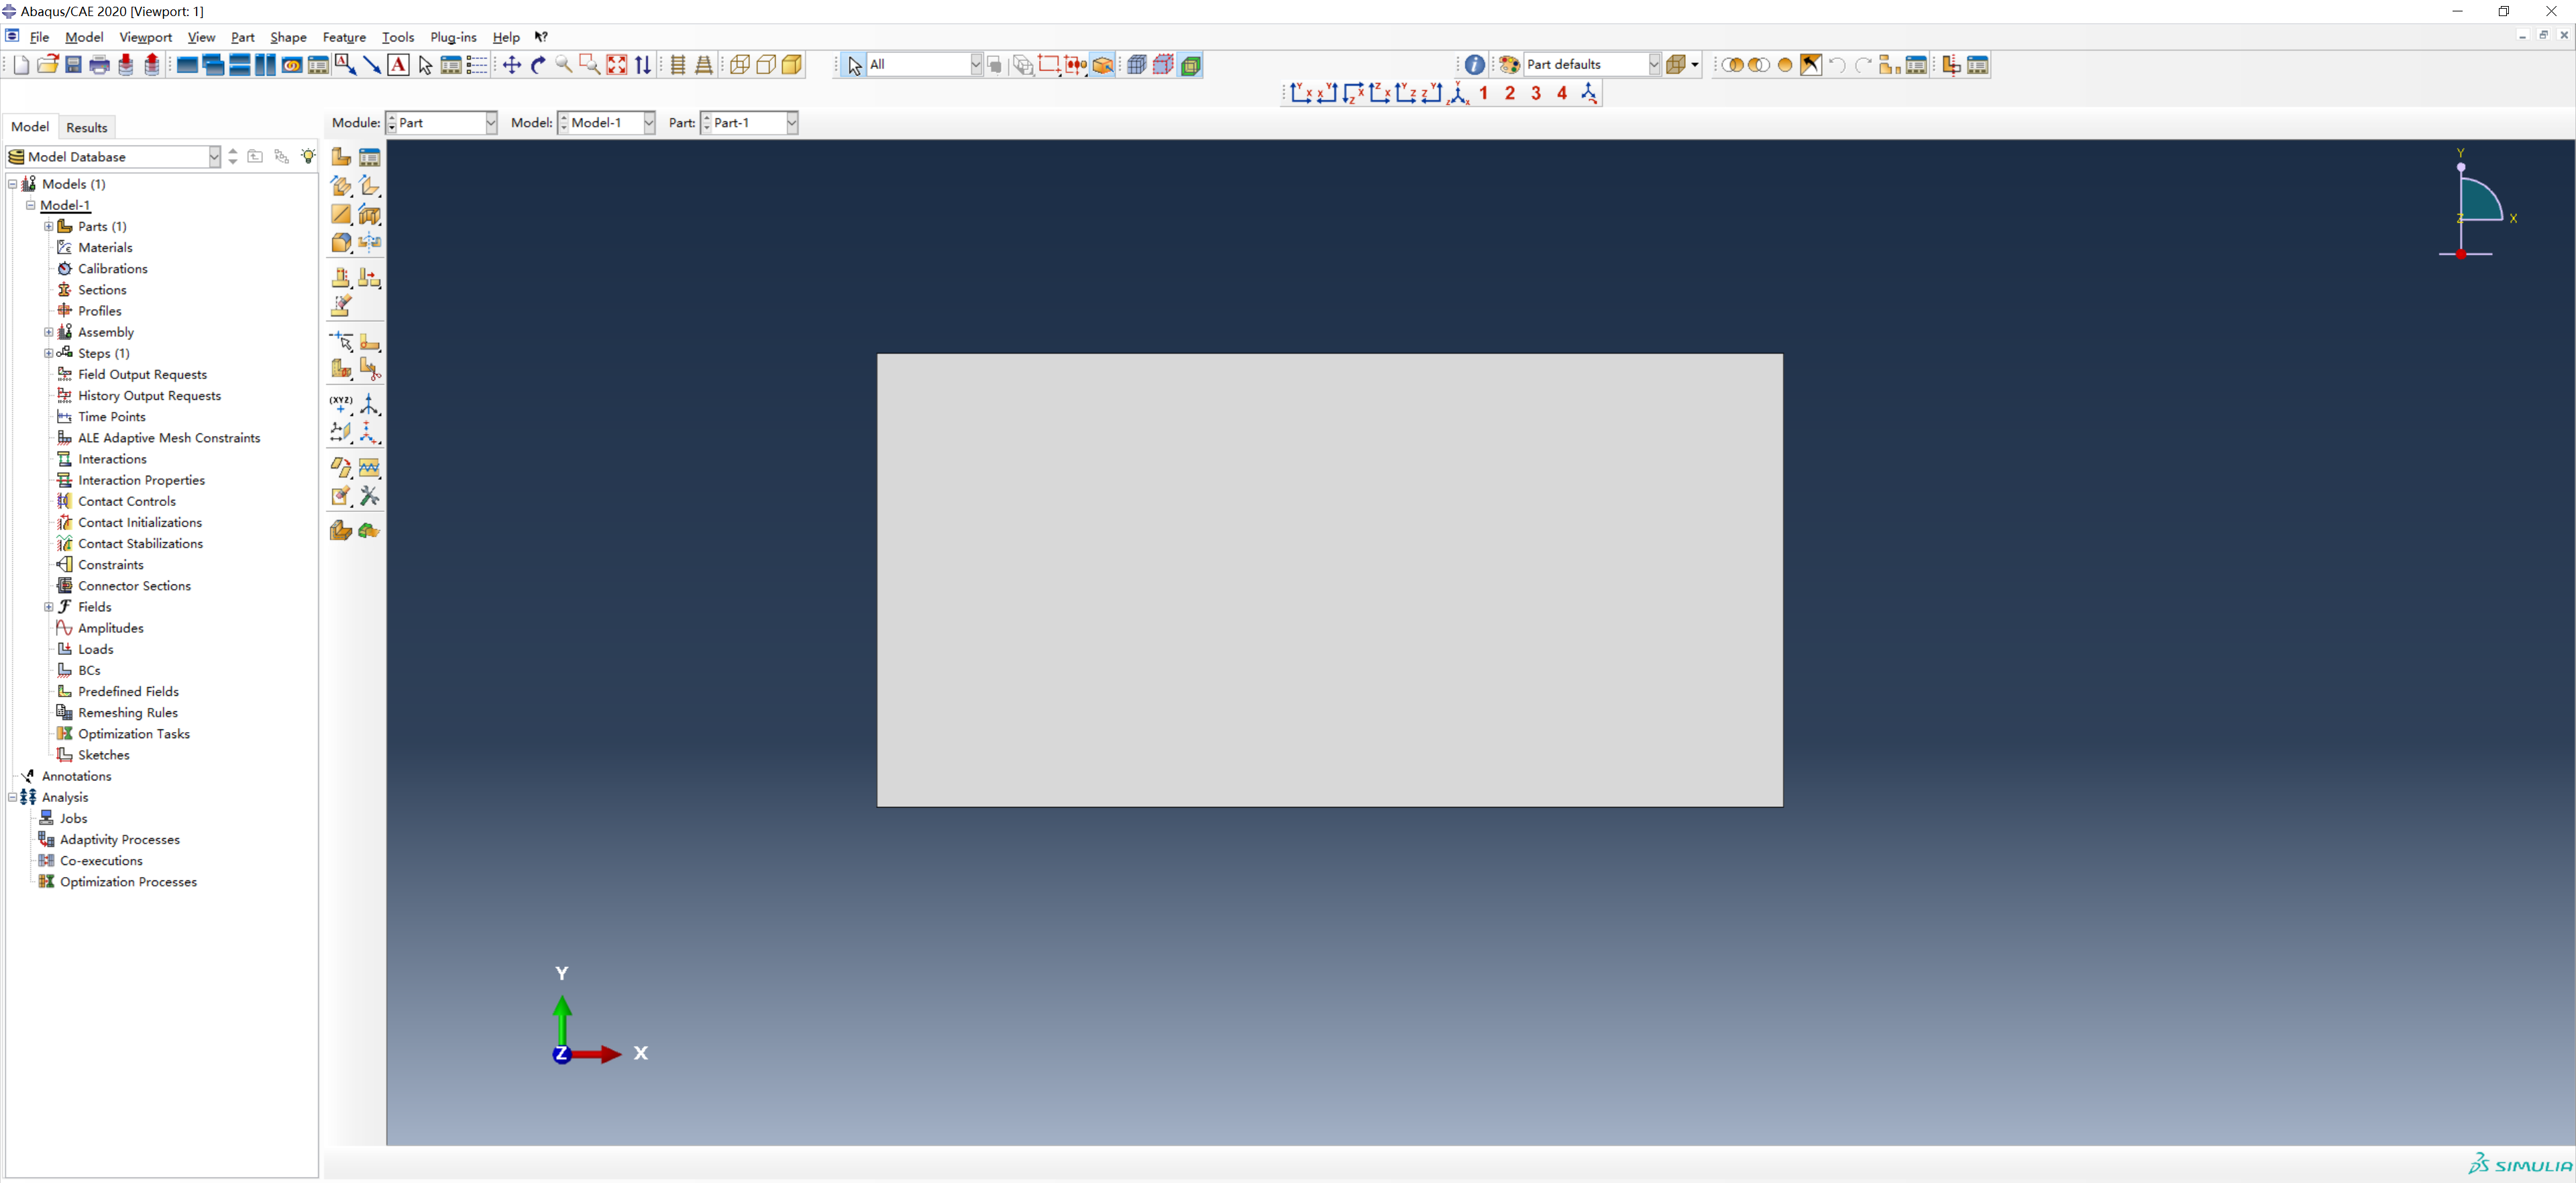2576x1183 pixels.
Task: Open the render style cube dropdown arrow
Action: pos(1695,65)
